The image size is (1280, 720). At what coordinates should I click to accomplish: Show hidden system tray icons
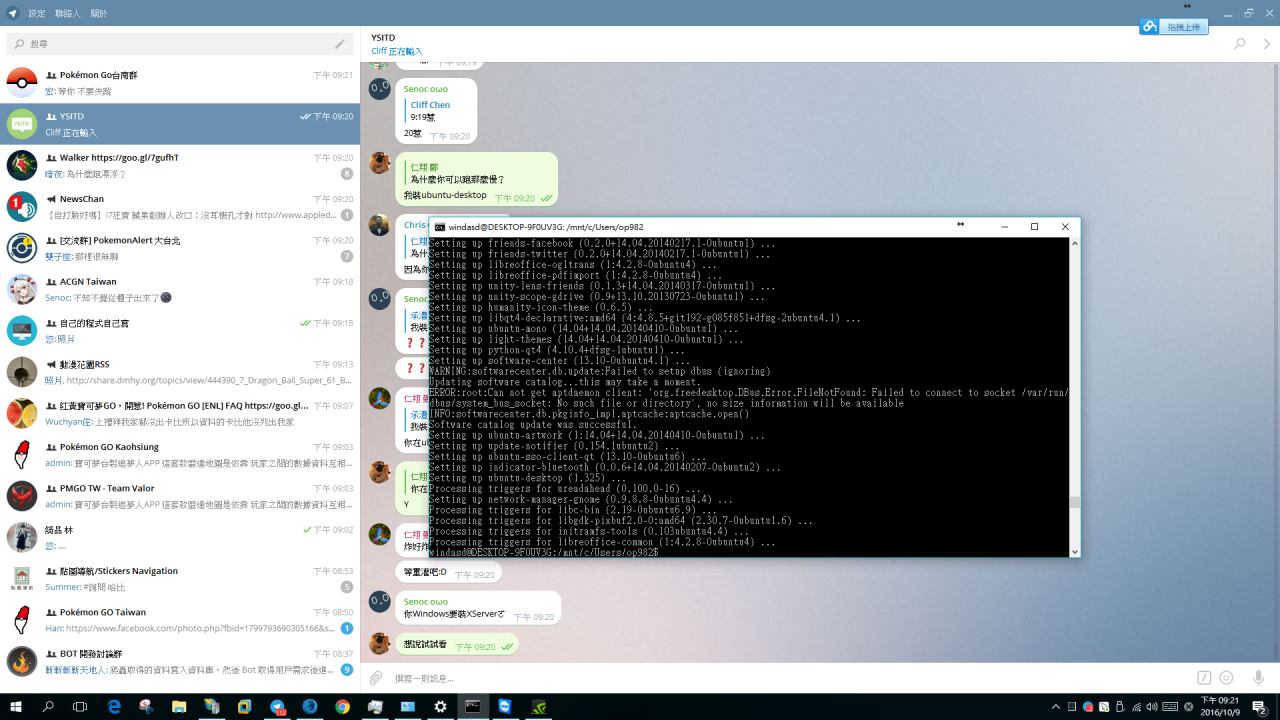1056,707
